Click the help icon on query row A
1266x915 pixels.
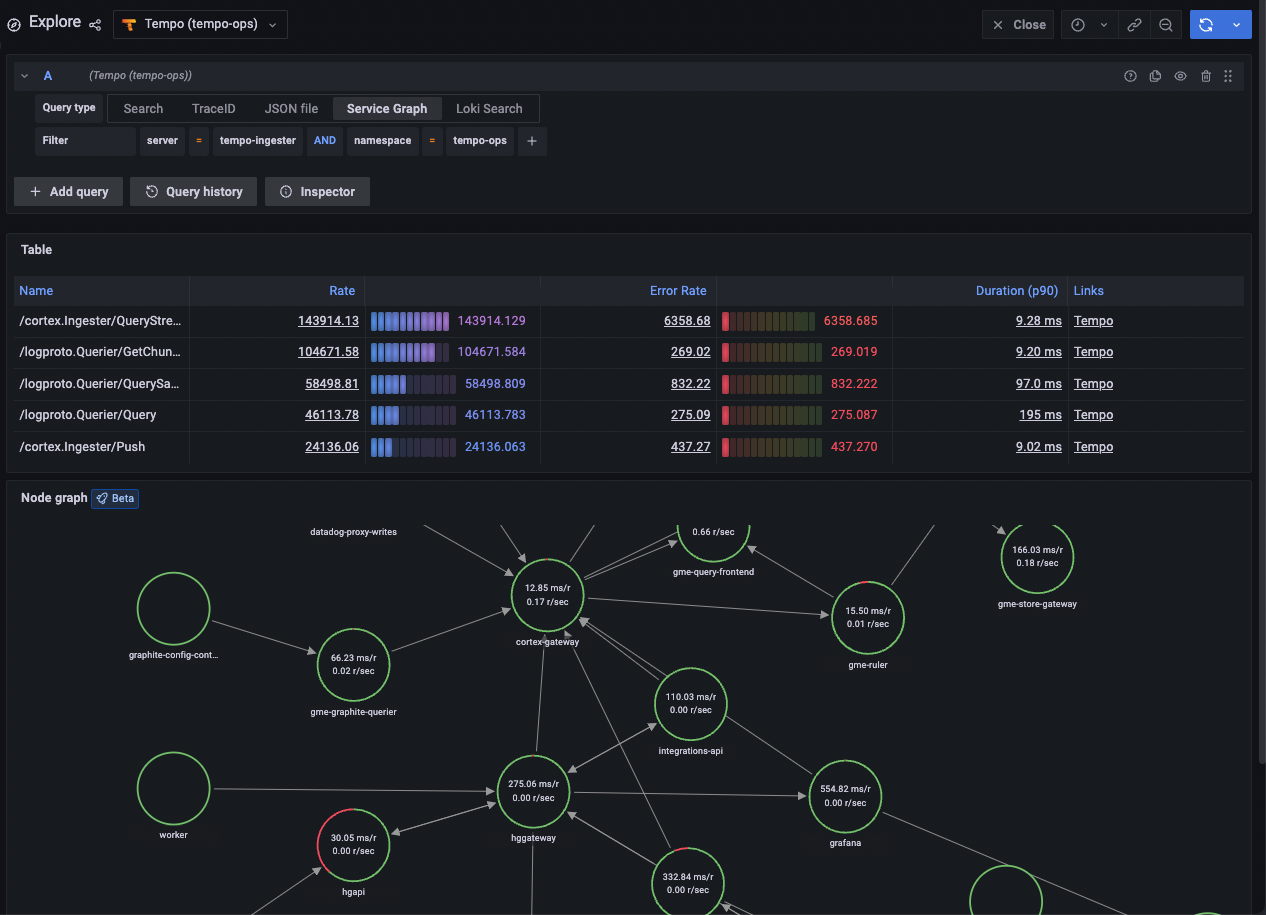point(1130,75)
